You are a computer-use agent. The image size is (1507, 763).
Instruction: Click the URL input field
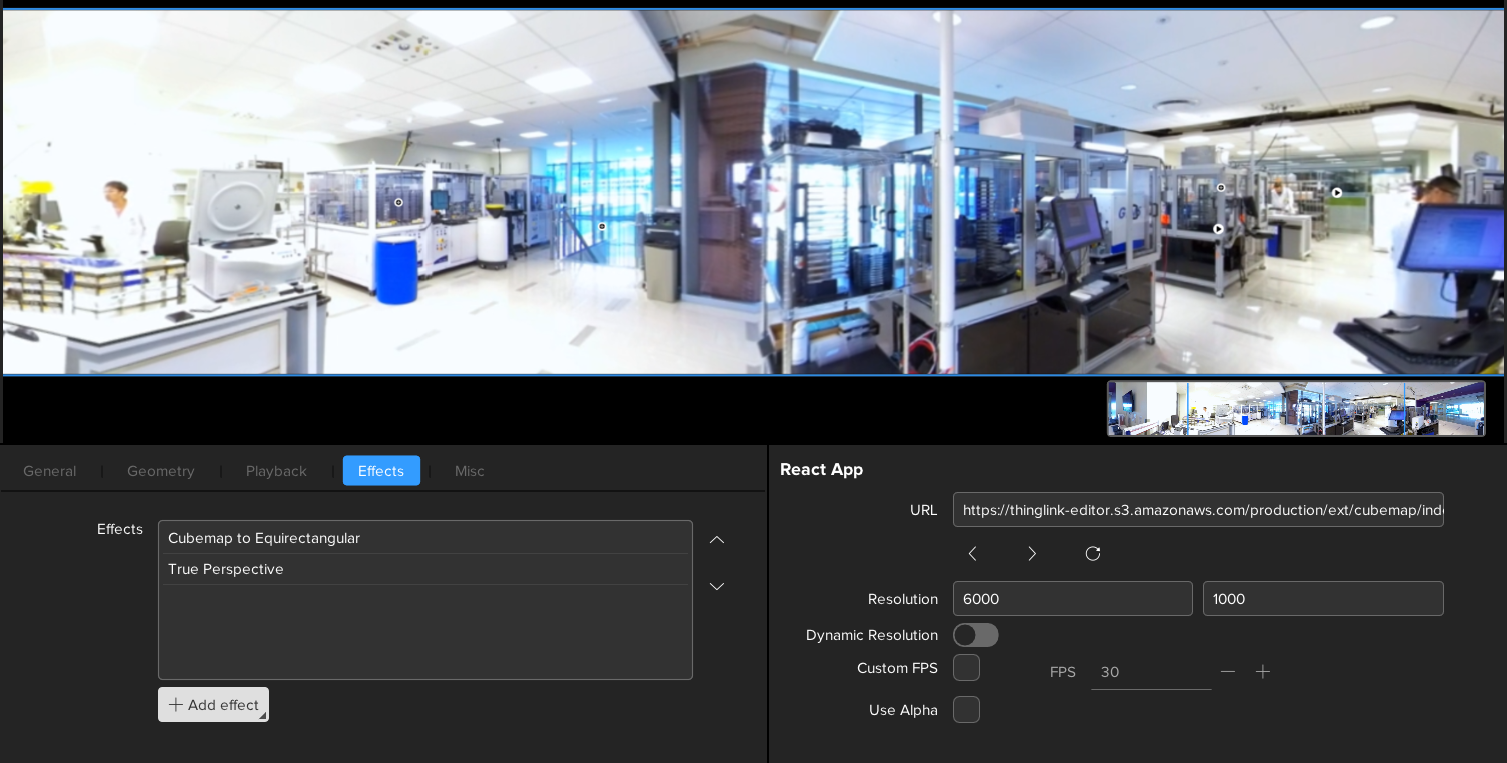click(1197, 510)
